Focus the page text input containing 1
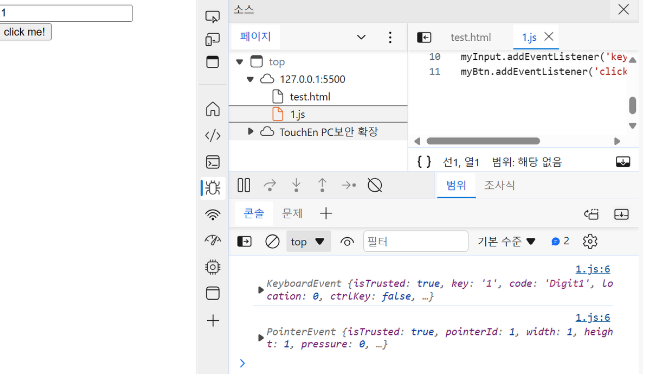Image resolution: width=646 pixels, height=390 pixels. point(66,13)
